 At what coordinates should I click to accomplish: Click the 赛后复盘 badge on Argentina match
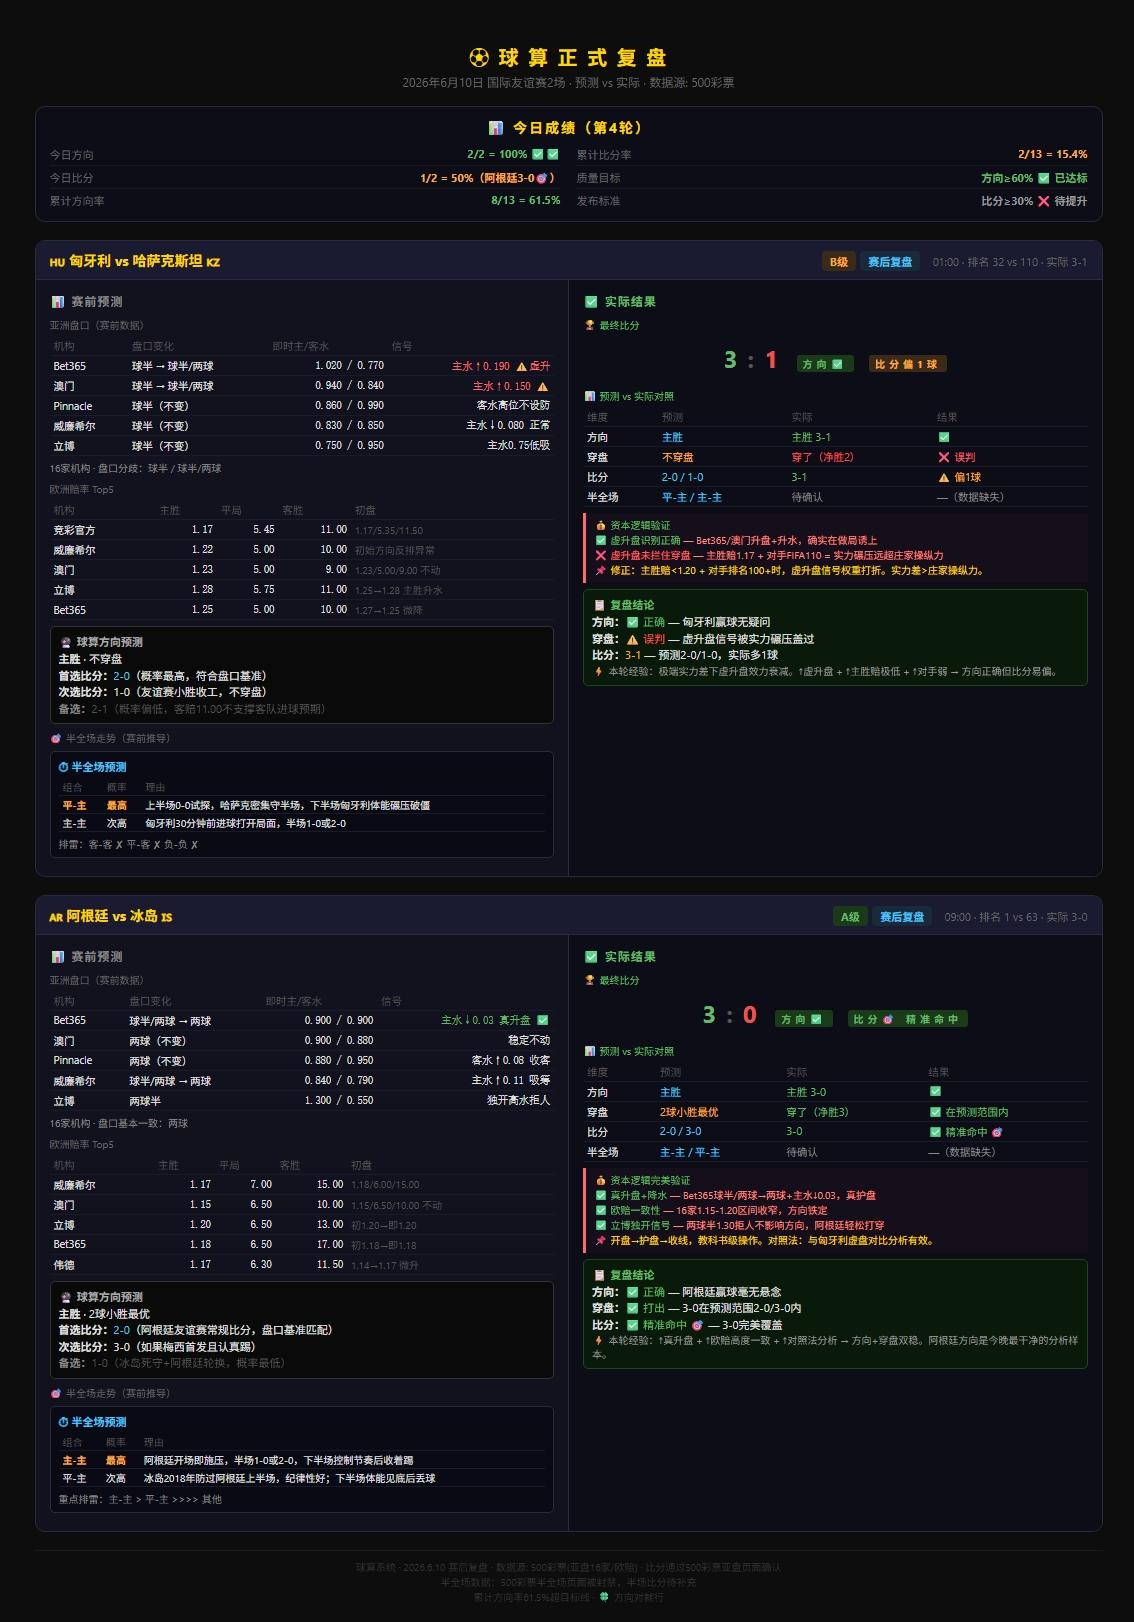click(x=902, y=917)
